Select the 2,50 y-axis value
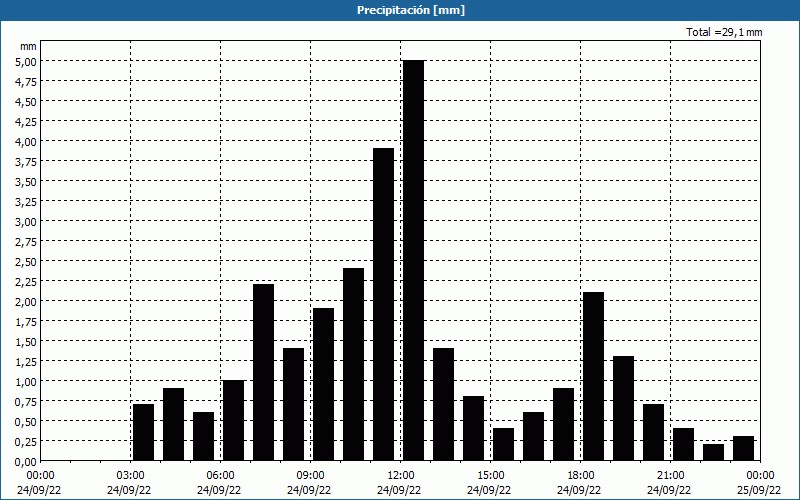 click(26, 261)
